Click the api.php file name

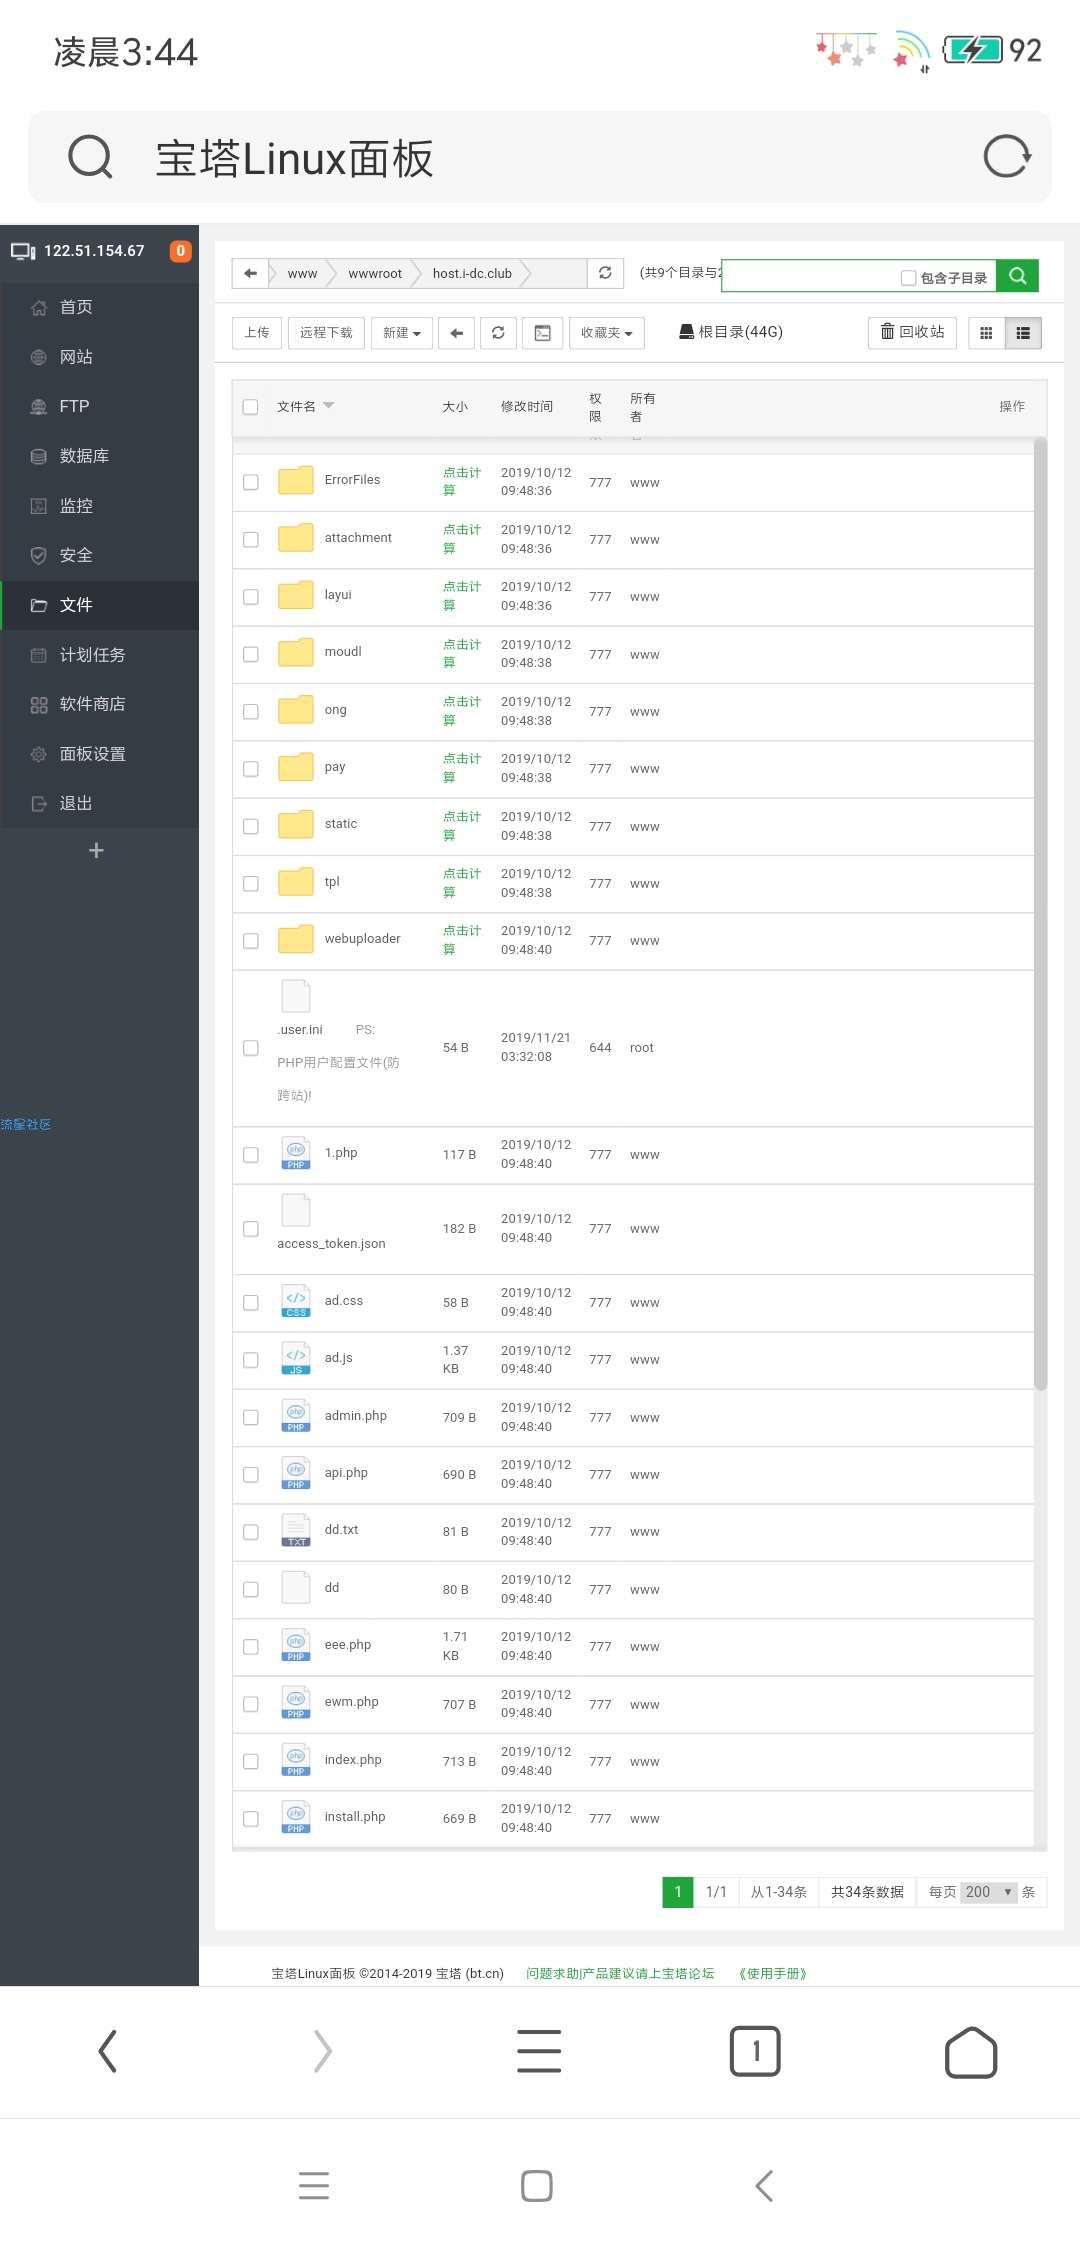coord(346,1473)
